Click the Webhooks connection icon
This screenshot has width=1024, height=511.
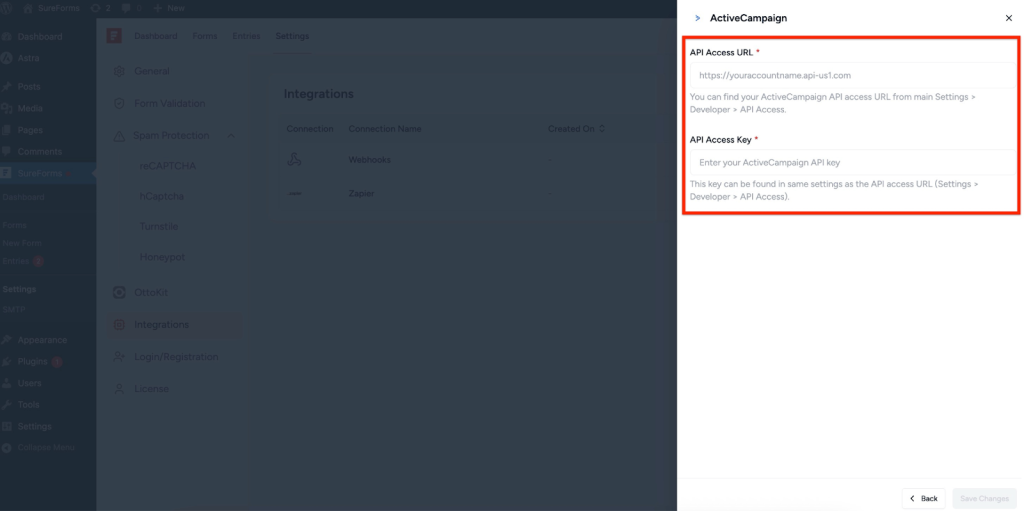[x=295, y=160]
